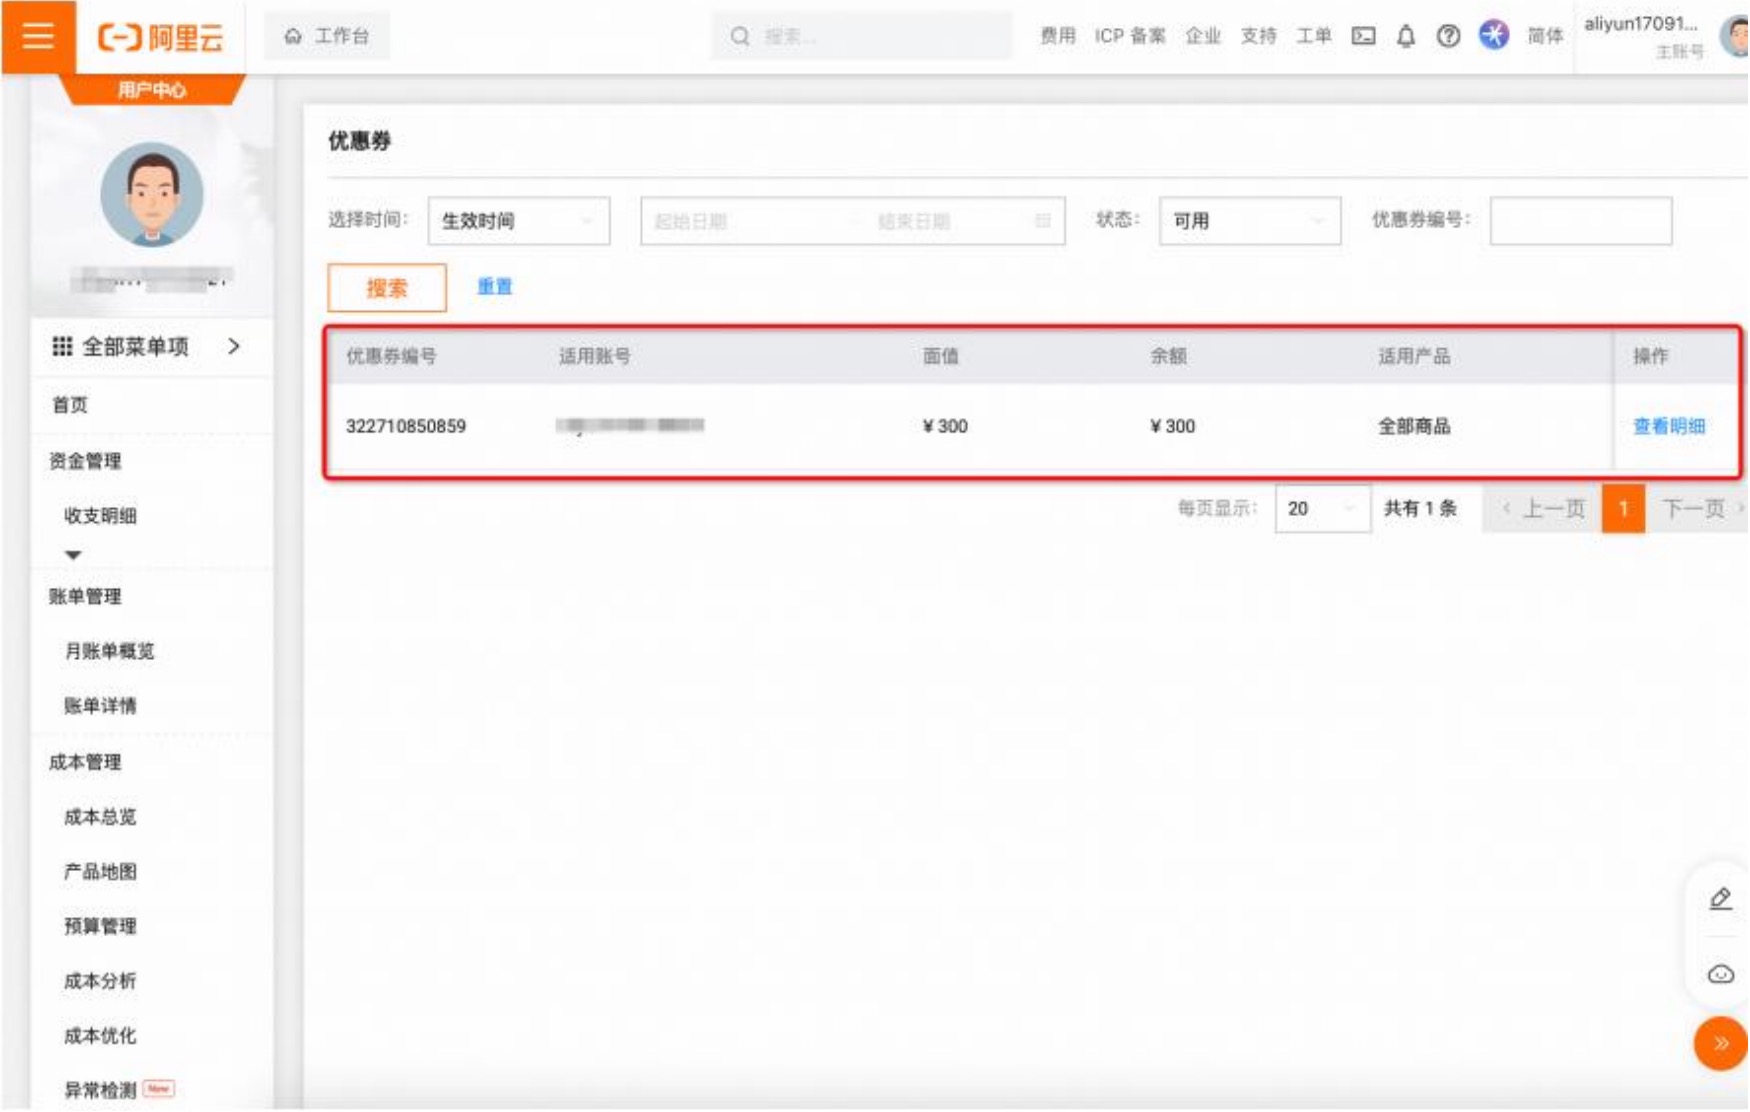1750x1112 pixels.
Task: Click the edit feedback pencil icon
Action: 1720,898
